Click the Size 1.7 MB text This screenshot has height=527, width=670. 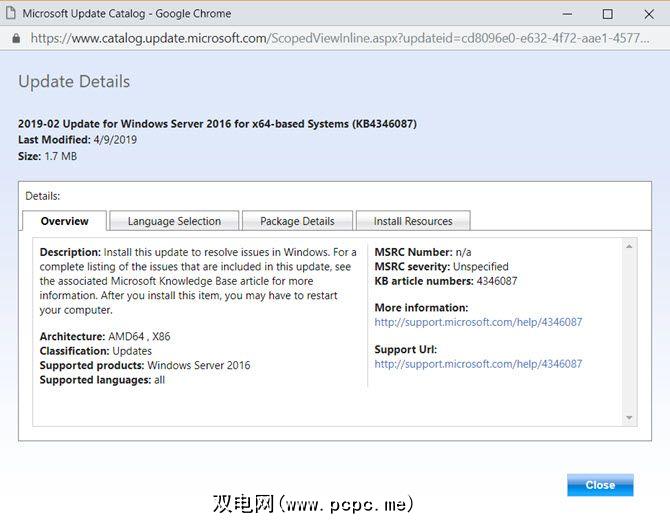point(47,156)
